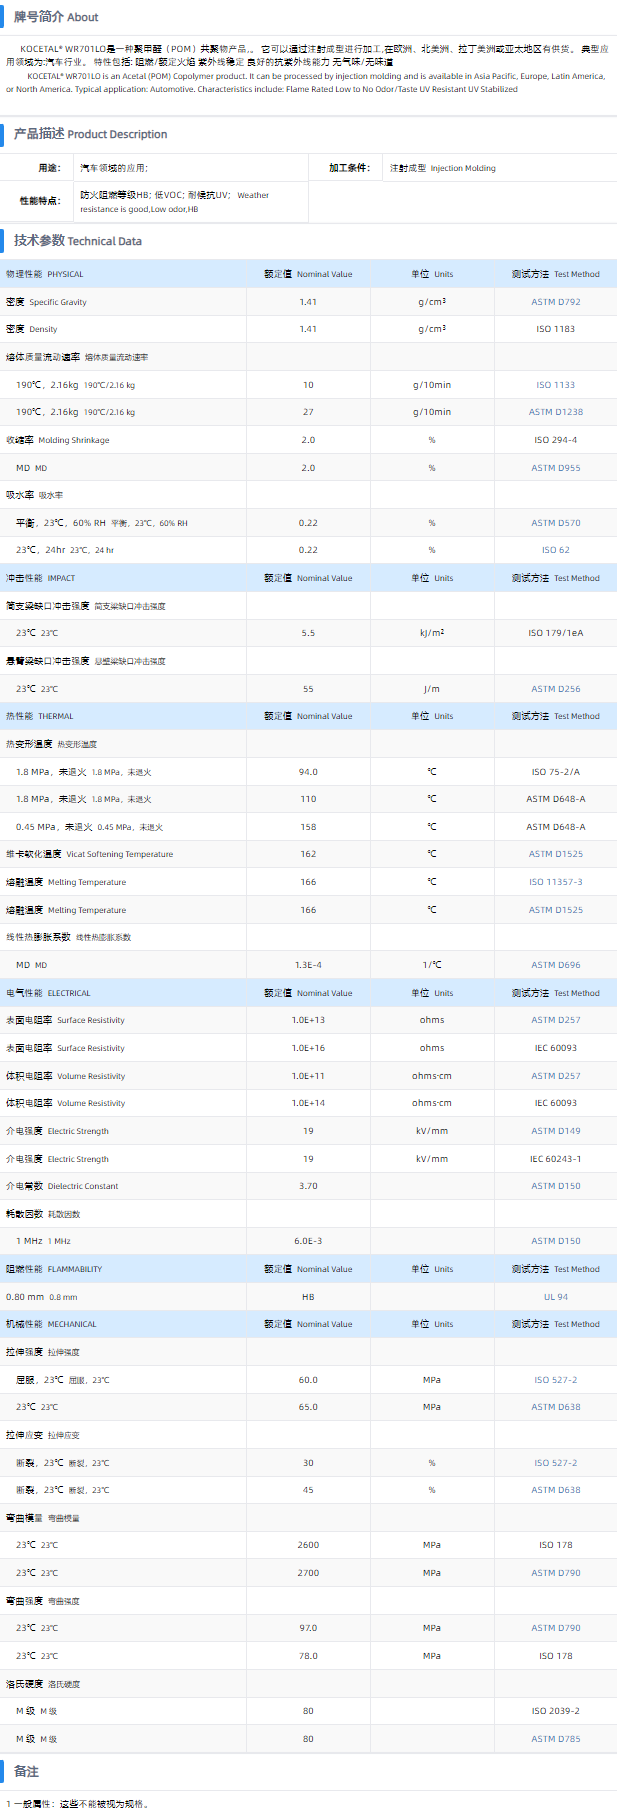Open the ISO 62 test method link
The image size is (617, 1811).
tap(555, 550)
